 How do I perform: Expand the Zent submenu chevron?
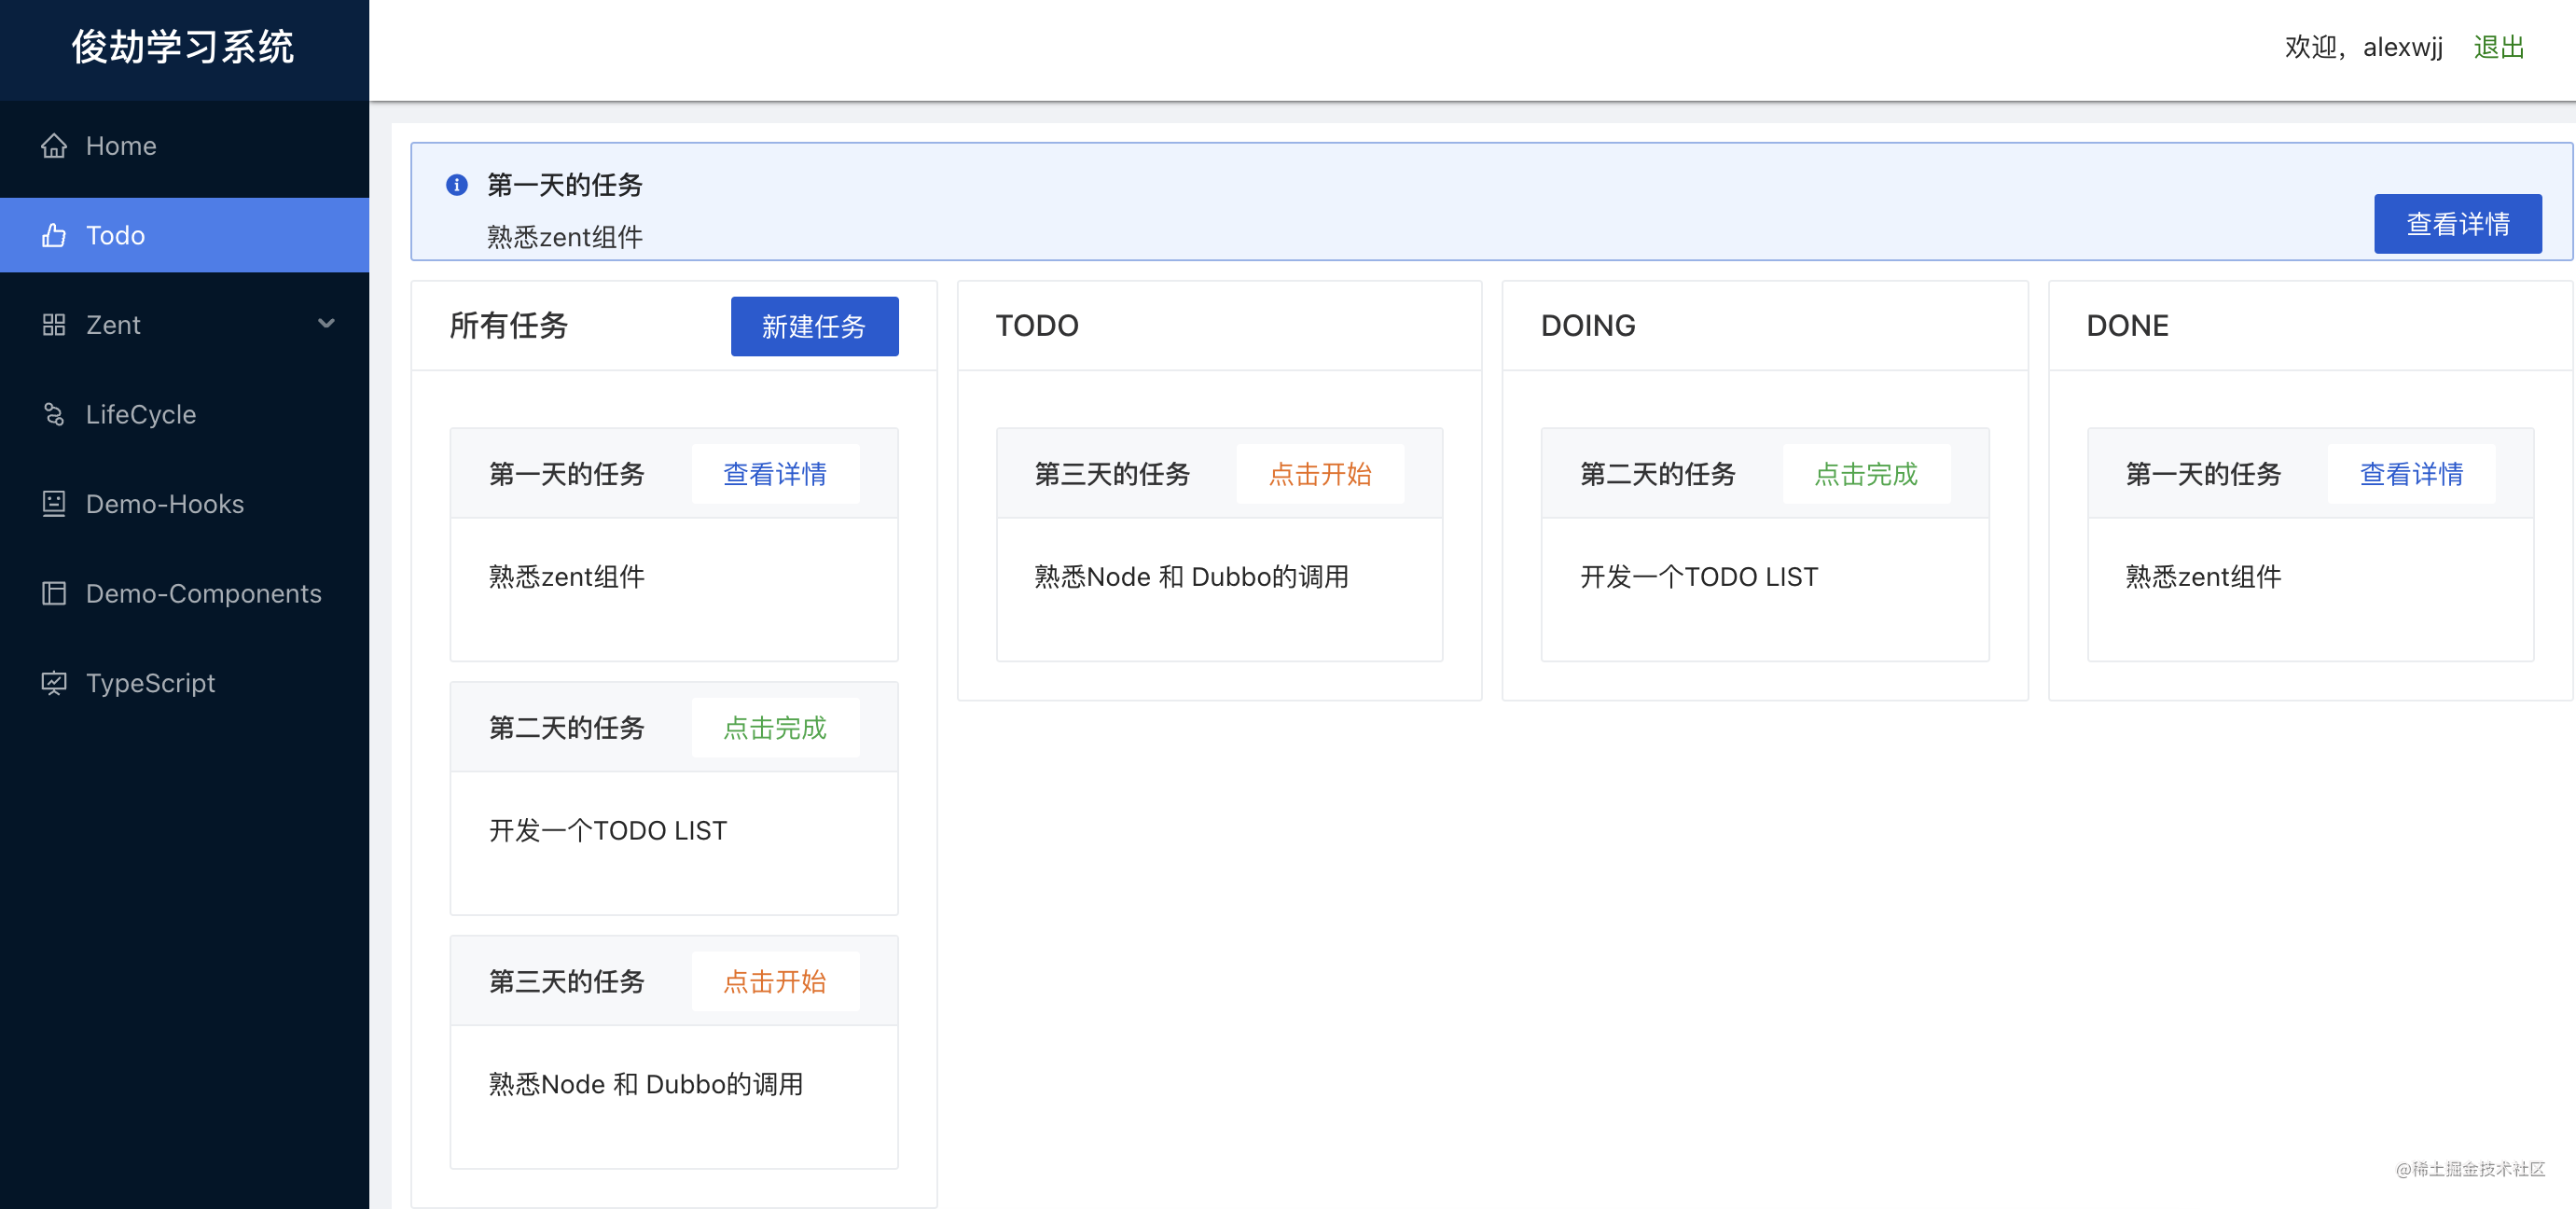[x=326, y=324]
